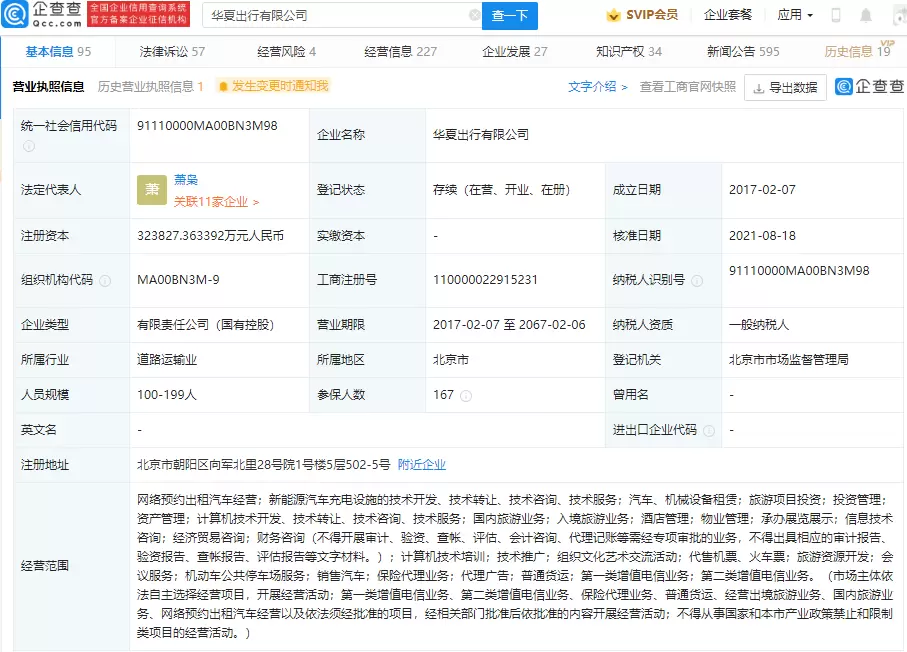Image resolution: width=907 pixels, height=652 pixels.
Task: Click info icon next to 统一社会信用代码
Action: click(29, 146)
